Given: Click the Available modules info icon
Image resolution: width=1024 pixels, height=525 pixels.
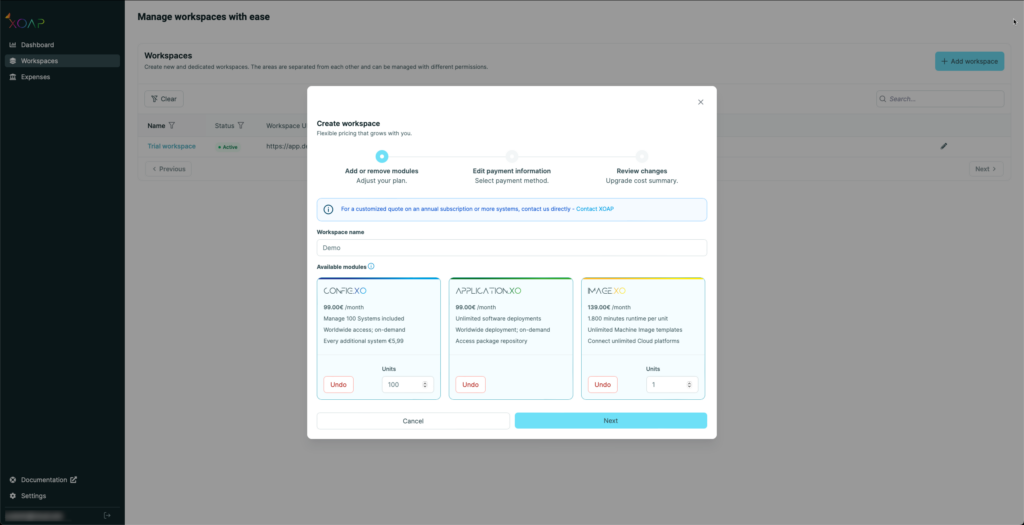Looking at the screenshot, I should click(371, 266).
